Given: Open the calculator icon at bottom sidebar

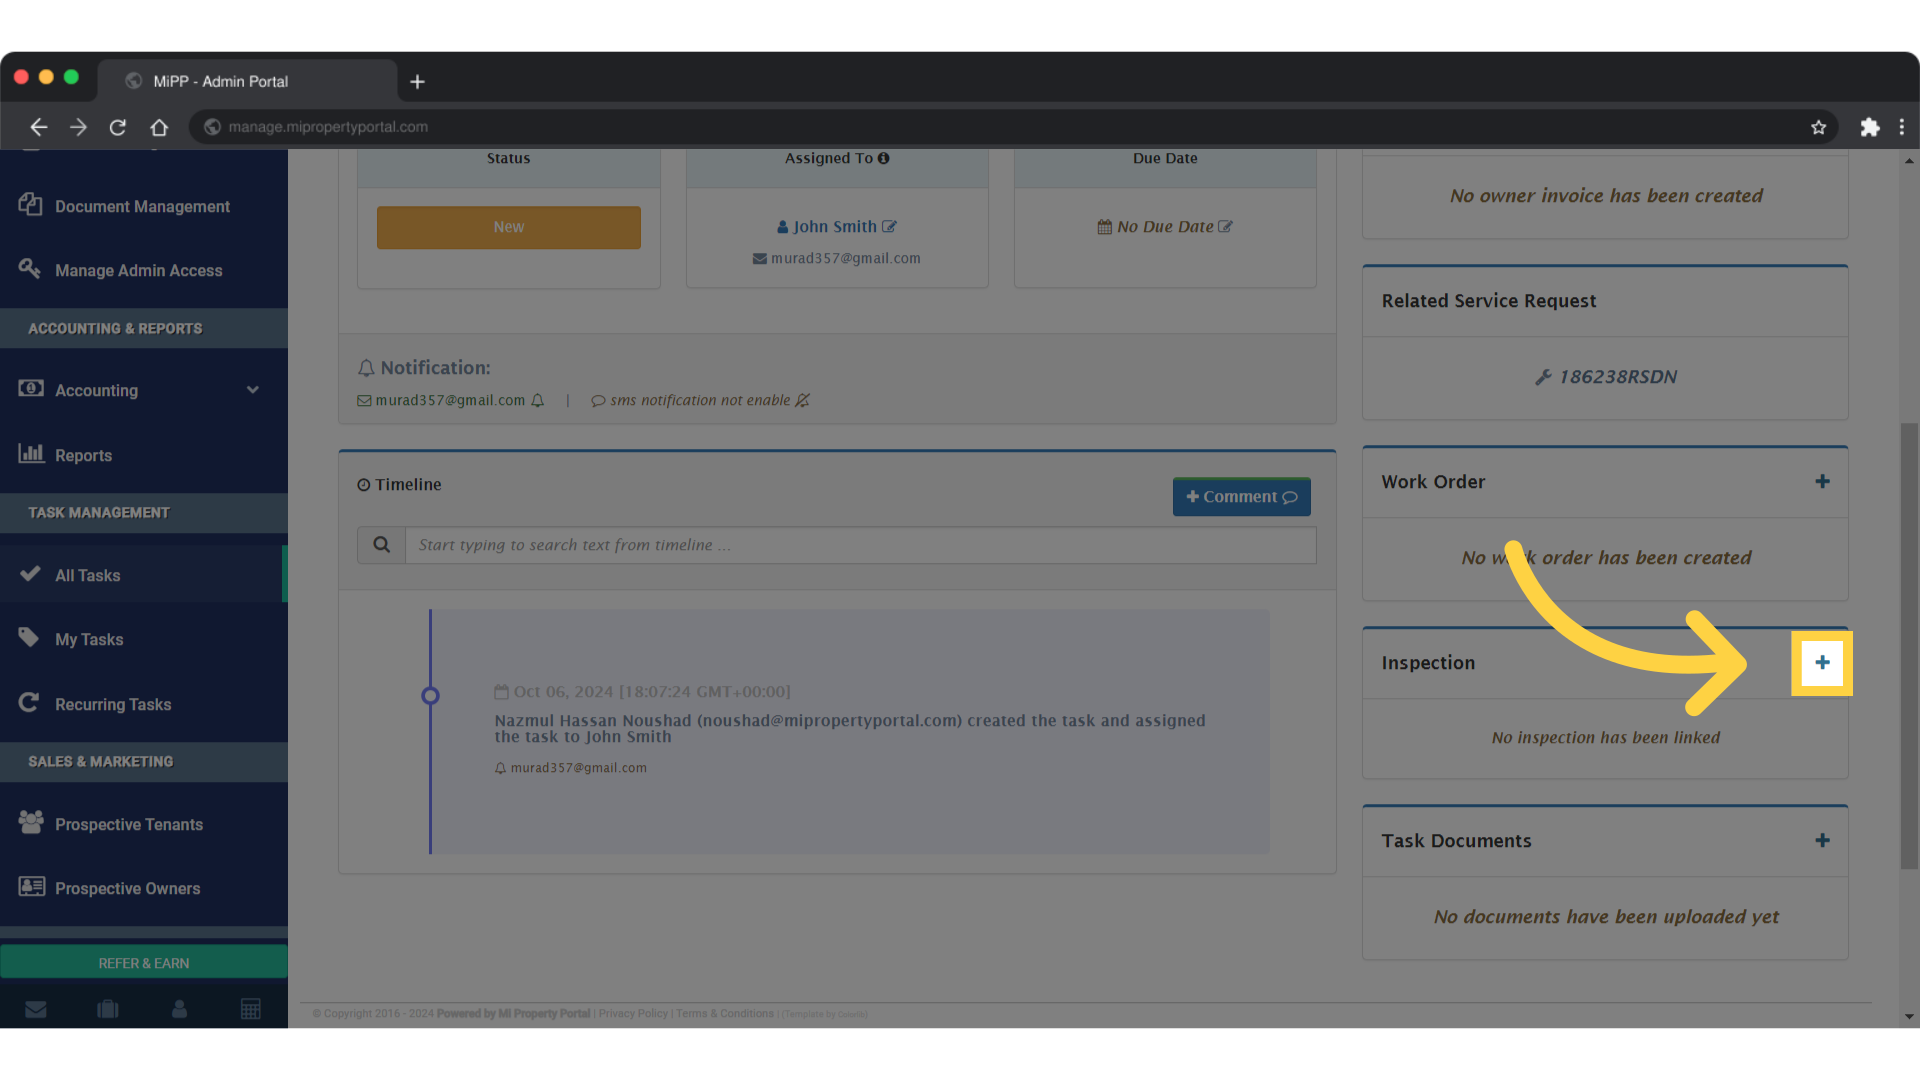Looking at the screenshot, I should tap(251, 1009).
